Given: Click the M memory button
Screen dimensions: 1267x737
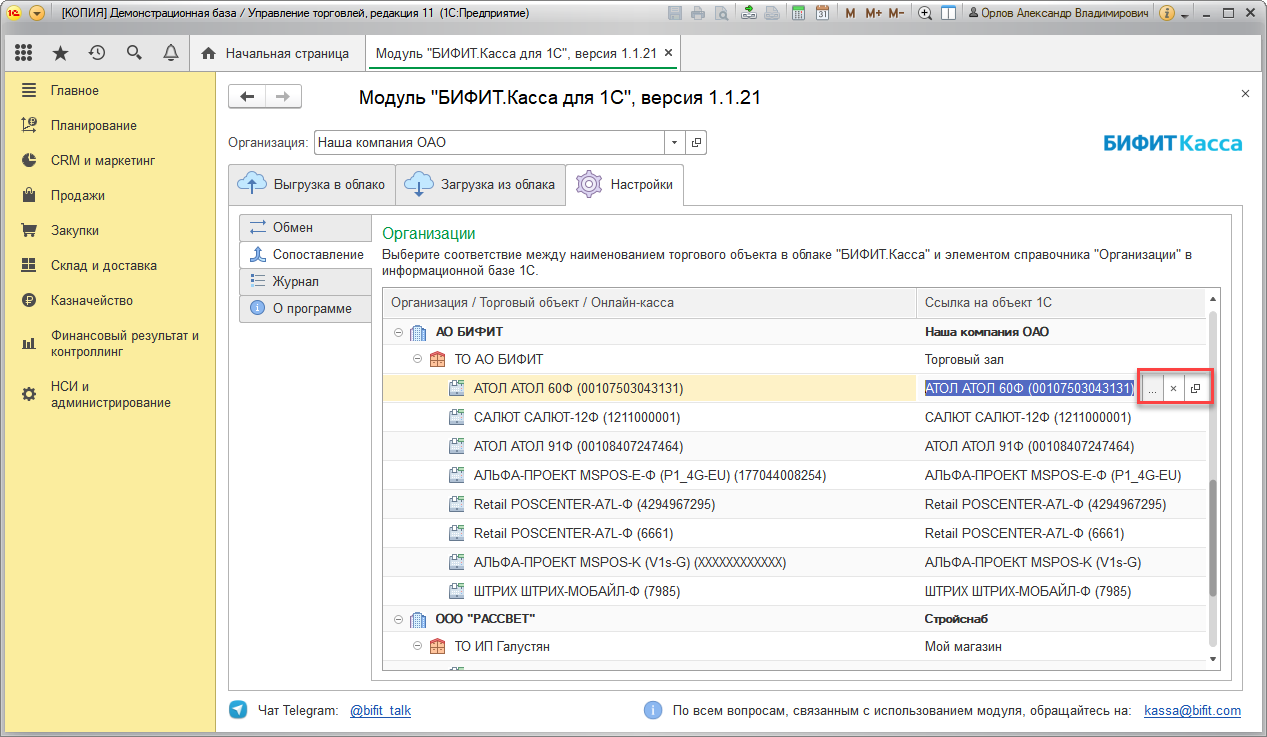Looking at the screenshot, I should click(851, 13).
